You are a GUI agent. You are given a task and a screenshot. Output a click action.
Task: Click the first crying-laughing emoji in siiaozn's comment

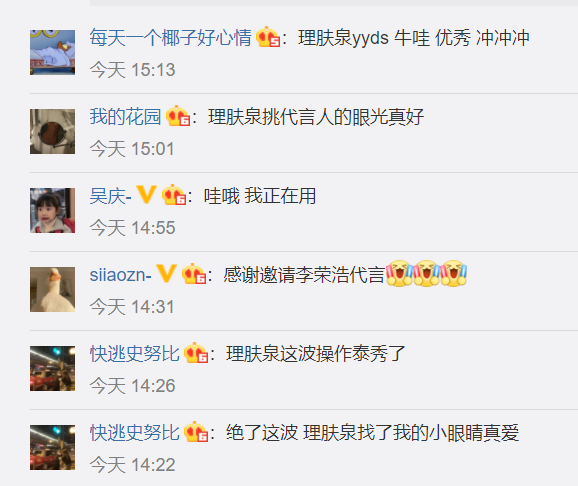coord(399,273)
